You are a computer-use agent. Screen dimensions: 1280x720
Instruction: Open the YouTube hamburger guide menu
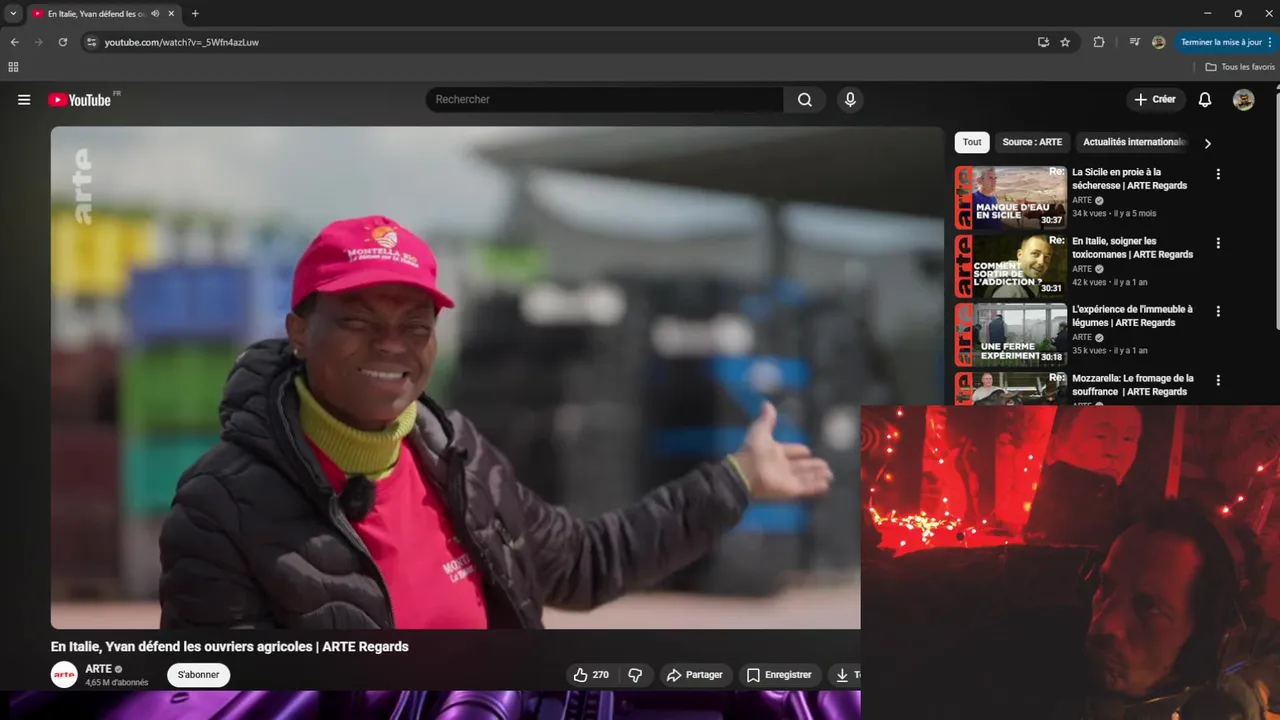pyautogui.click(x=24, y=100)
